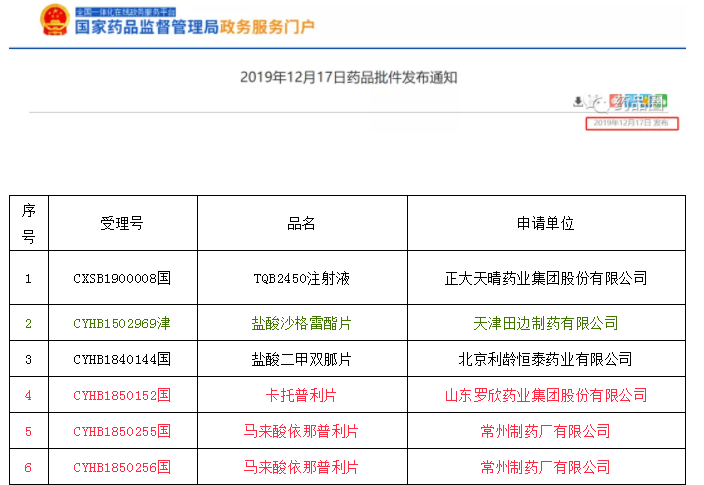Image resolution: width=704 pixels, height=485 pixels.
Task: Select 常州制药厂有限公司 in row 5
Action: (x=546, y=431)
